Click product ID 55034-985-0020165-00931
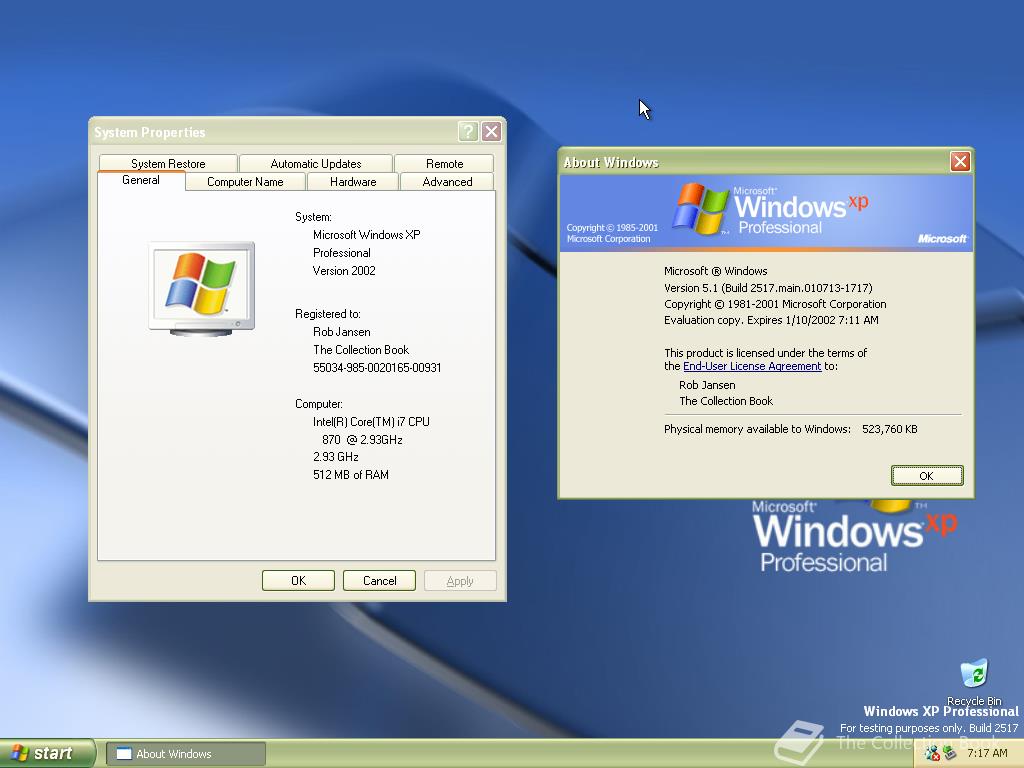The image size is (1024, 768). [377, 368]
